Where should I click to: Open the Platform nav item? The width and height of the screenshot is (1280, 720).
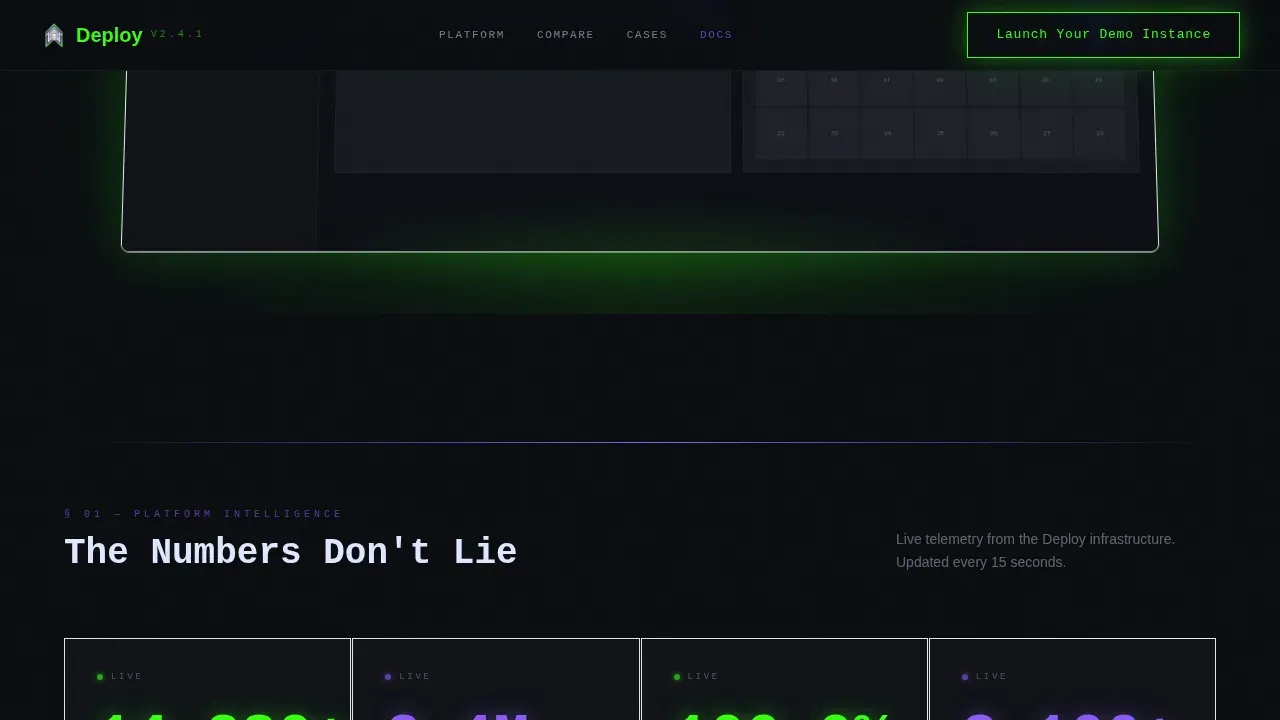click(x=472, y=35)
